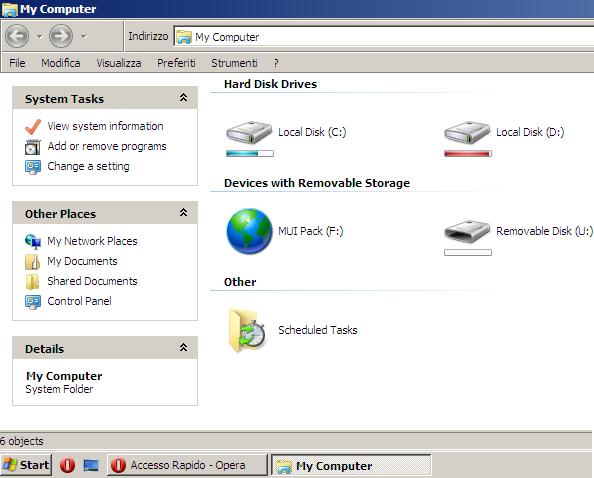Click the Shared Documents folder icon
This screenshot has height=478, width=594.
(33, 282)
